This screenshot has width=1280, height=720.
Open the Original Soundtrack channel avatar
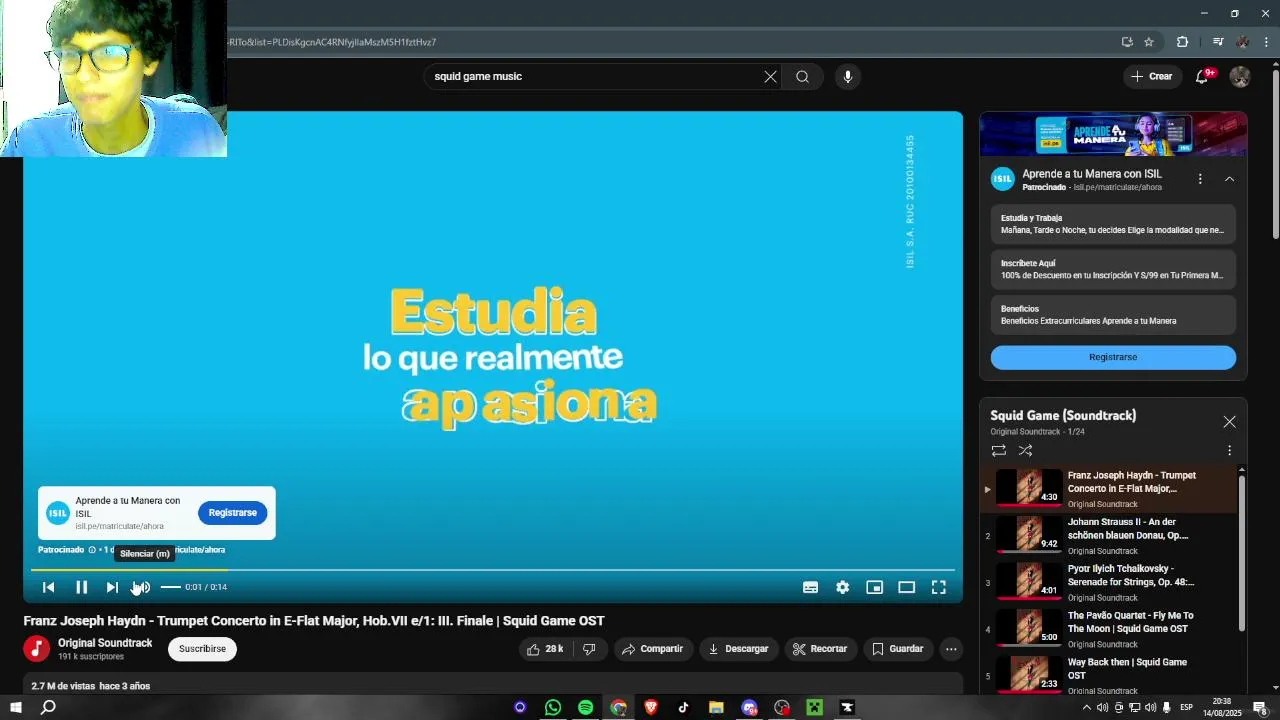37,649
